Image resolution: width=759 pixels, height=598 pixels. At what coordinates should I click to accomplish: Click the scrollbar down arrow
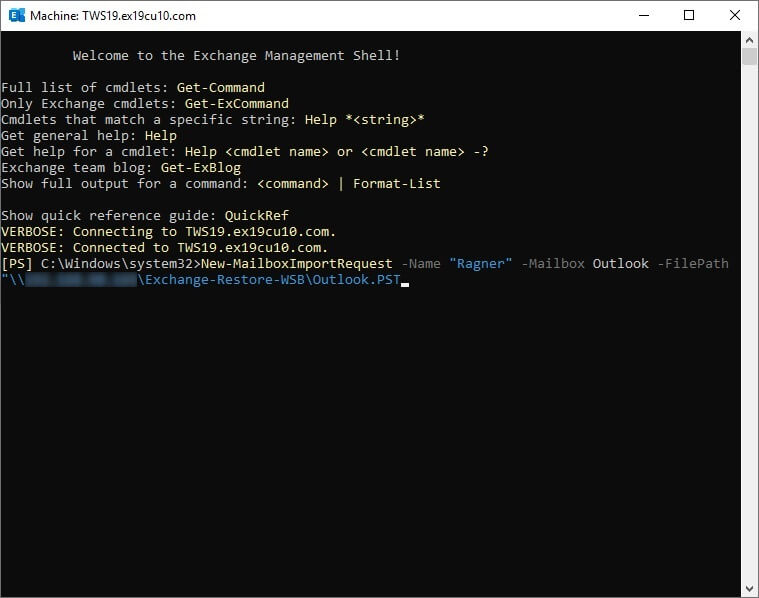[749, 589]
